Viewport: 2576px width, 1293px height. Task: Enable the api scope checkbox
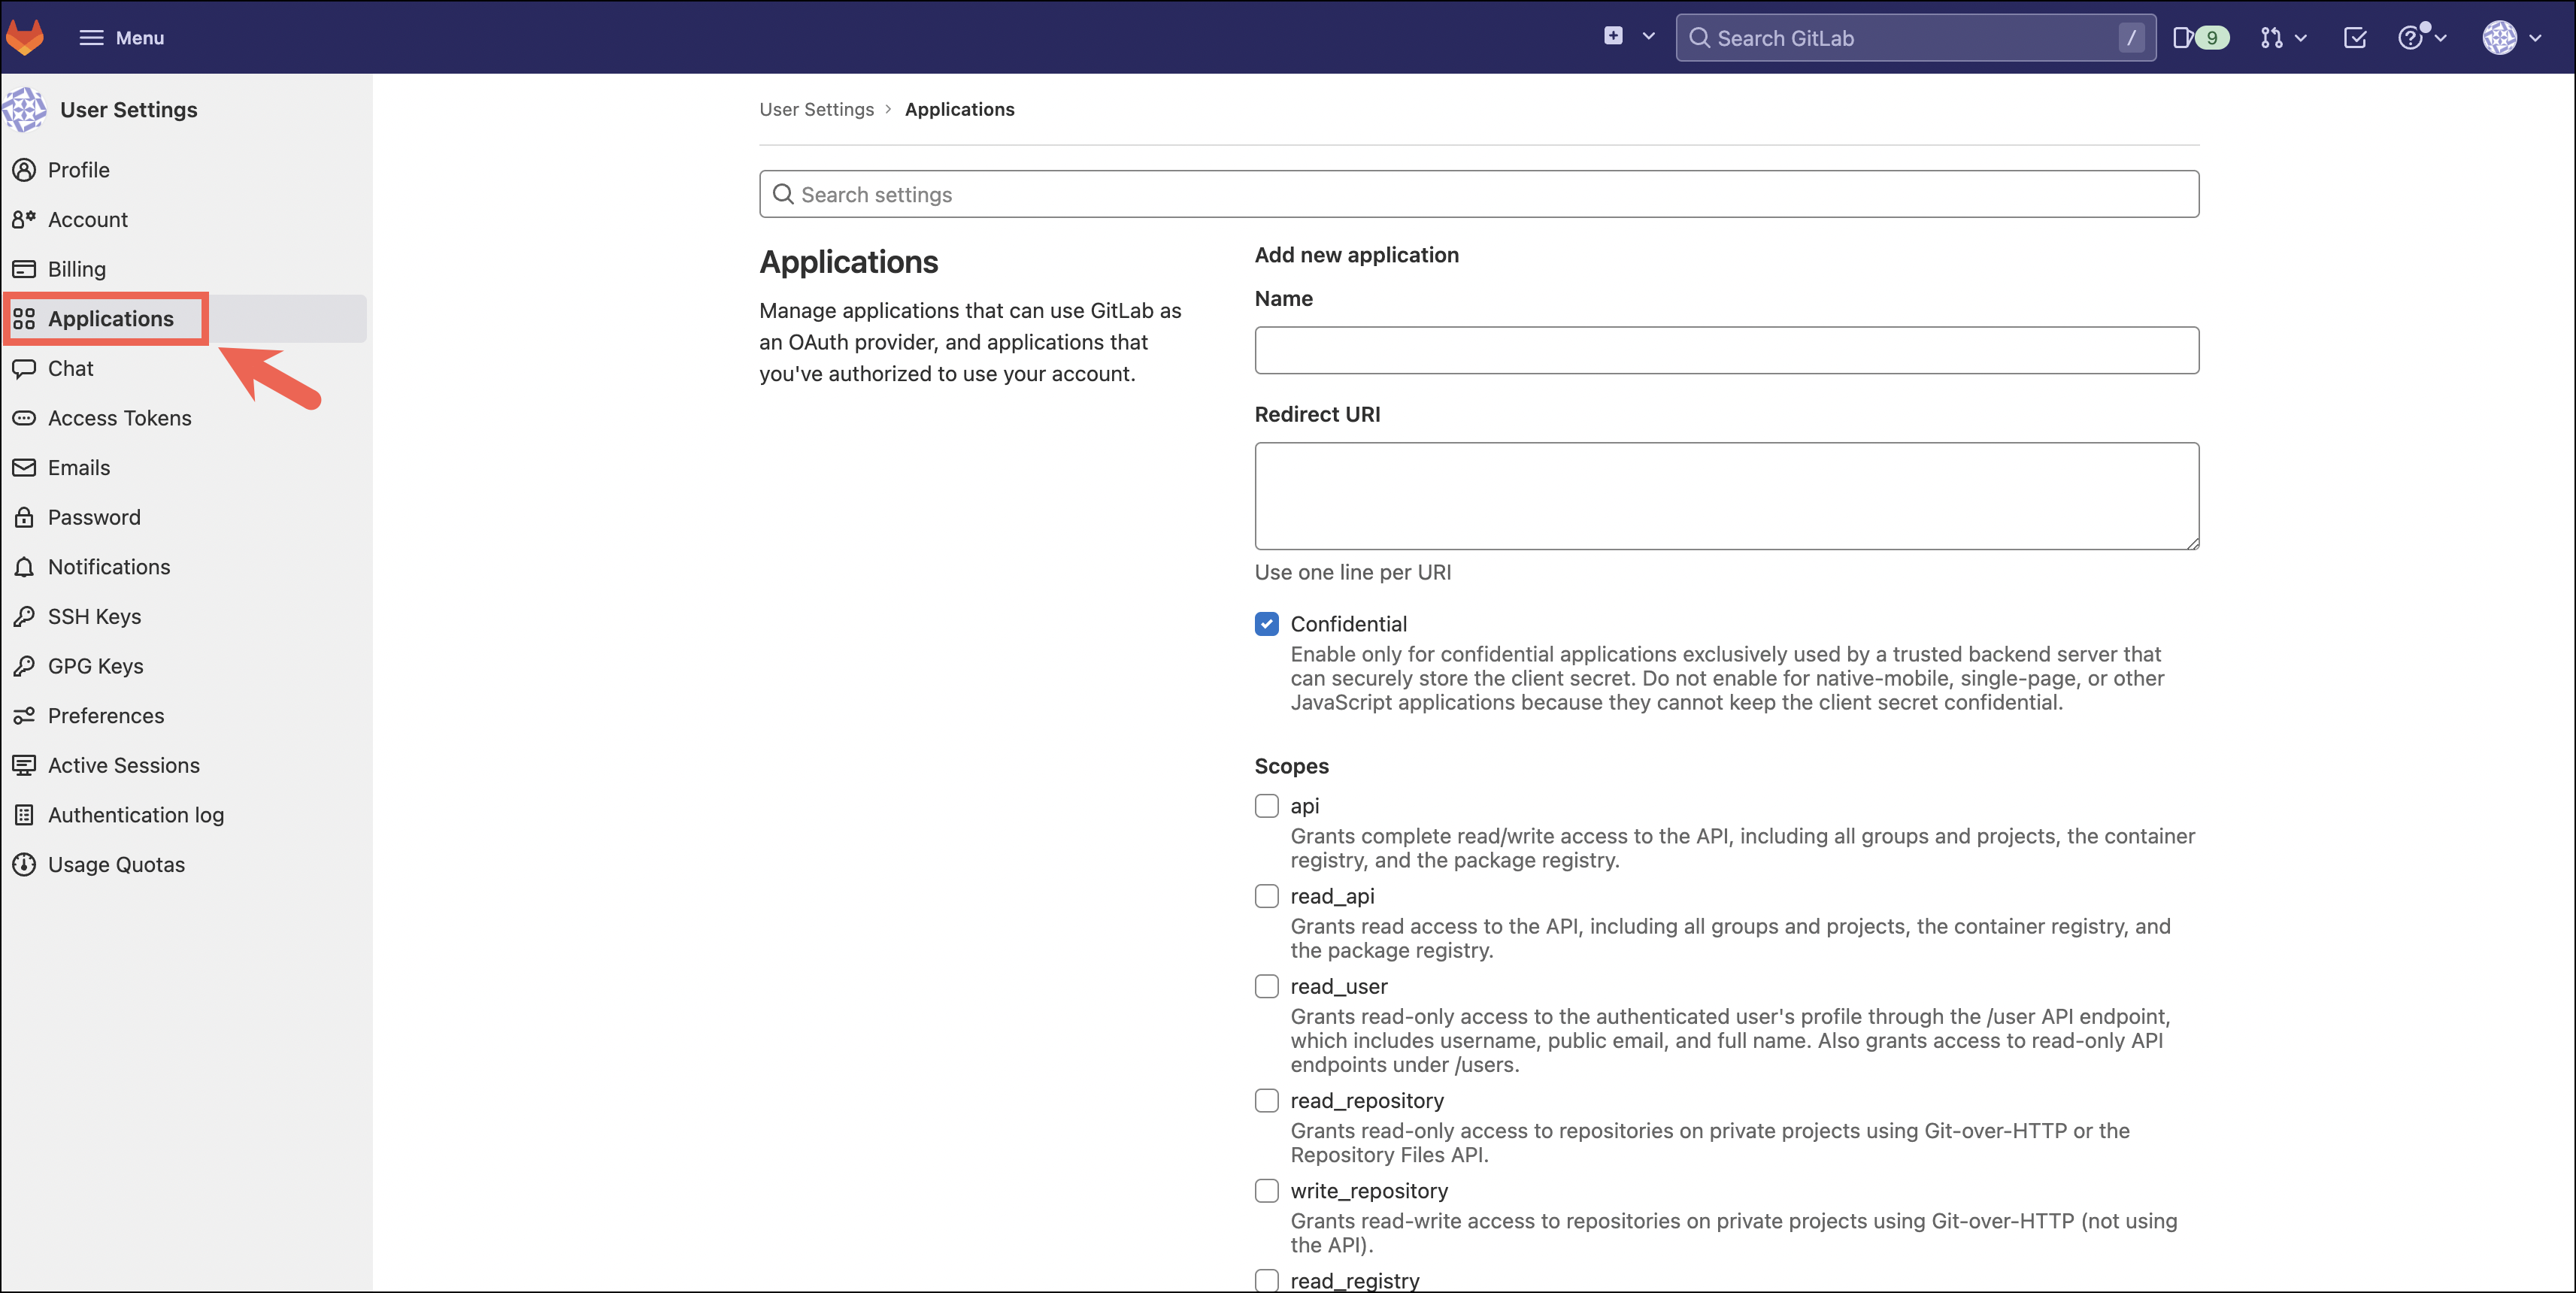1266,806
